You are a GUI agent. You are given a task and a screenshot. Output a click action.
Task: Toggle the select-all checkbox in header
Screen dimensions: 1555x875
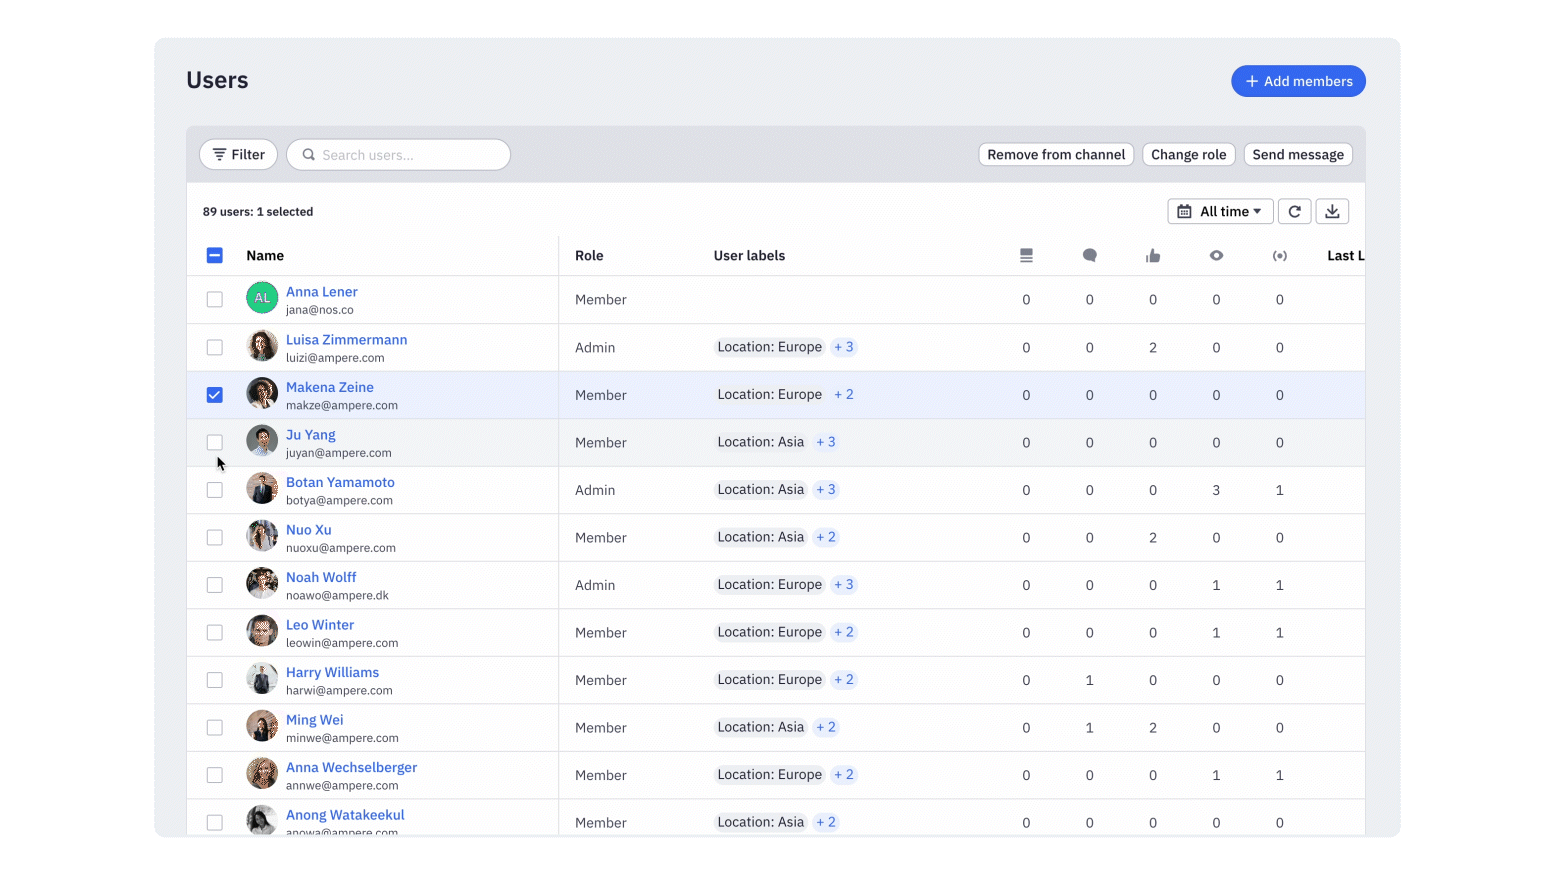tap(214, 255)
